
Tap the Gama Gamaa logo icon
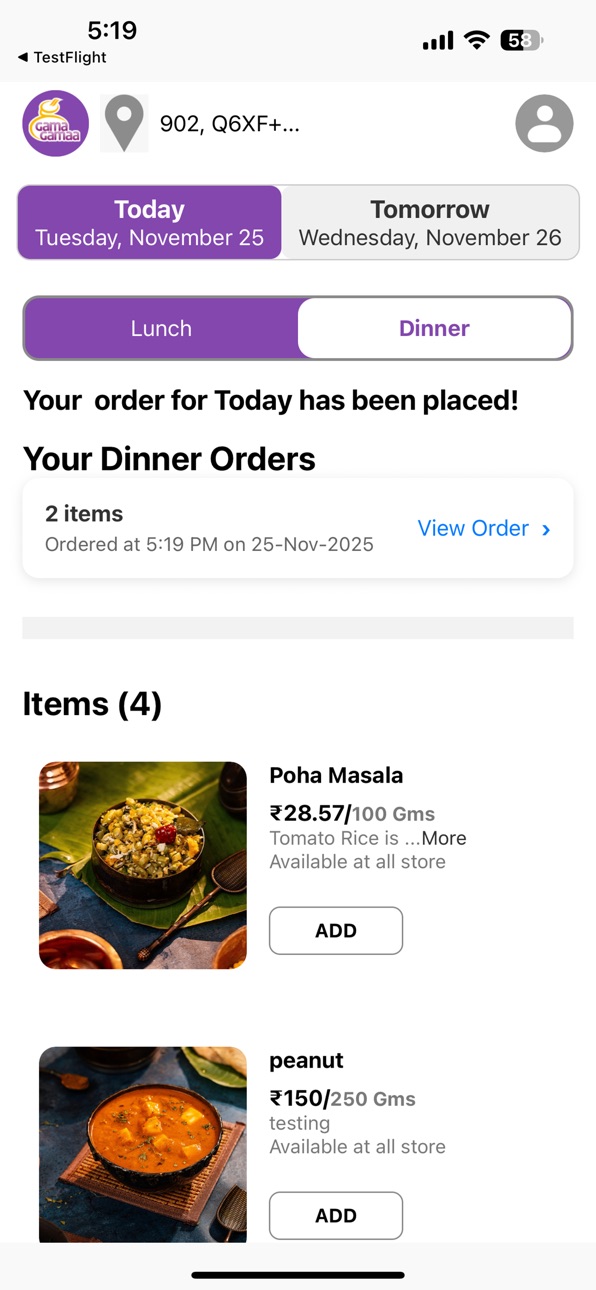coord(56,123)
